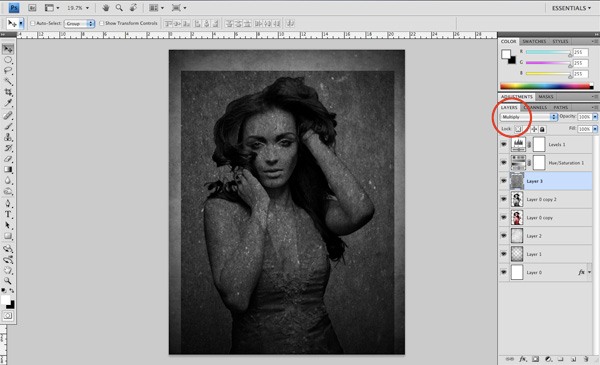Image resolution: width=600 pixels, height=365 pixels.
Task: Select the Crop tool
Action: (x=8, y=92)
